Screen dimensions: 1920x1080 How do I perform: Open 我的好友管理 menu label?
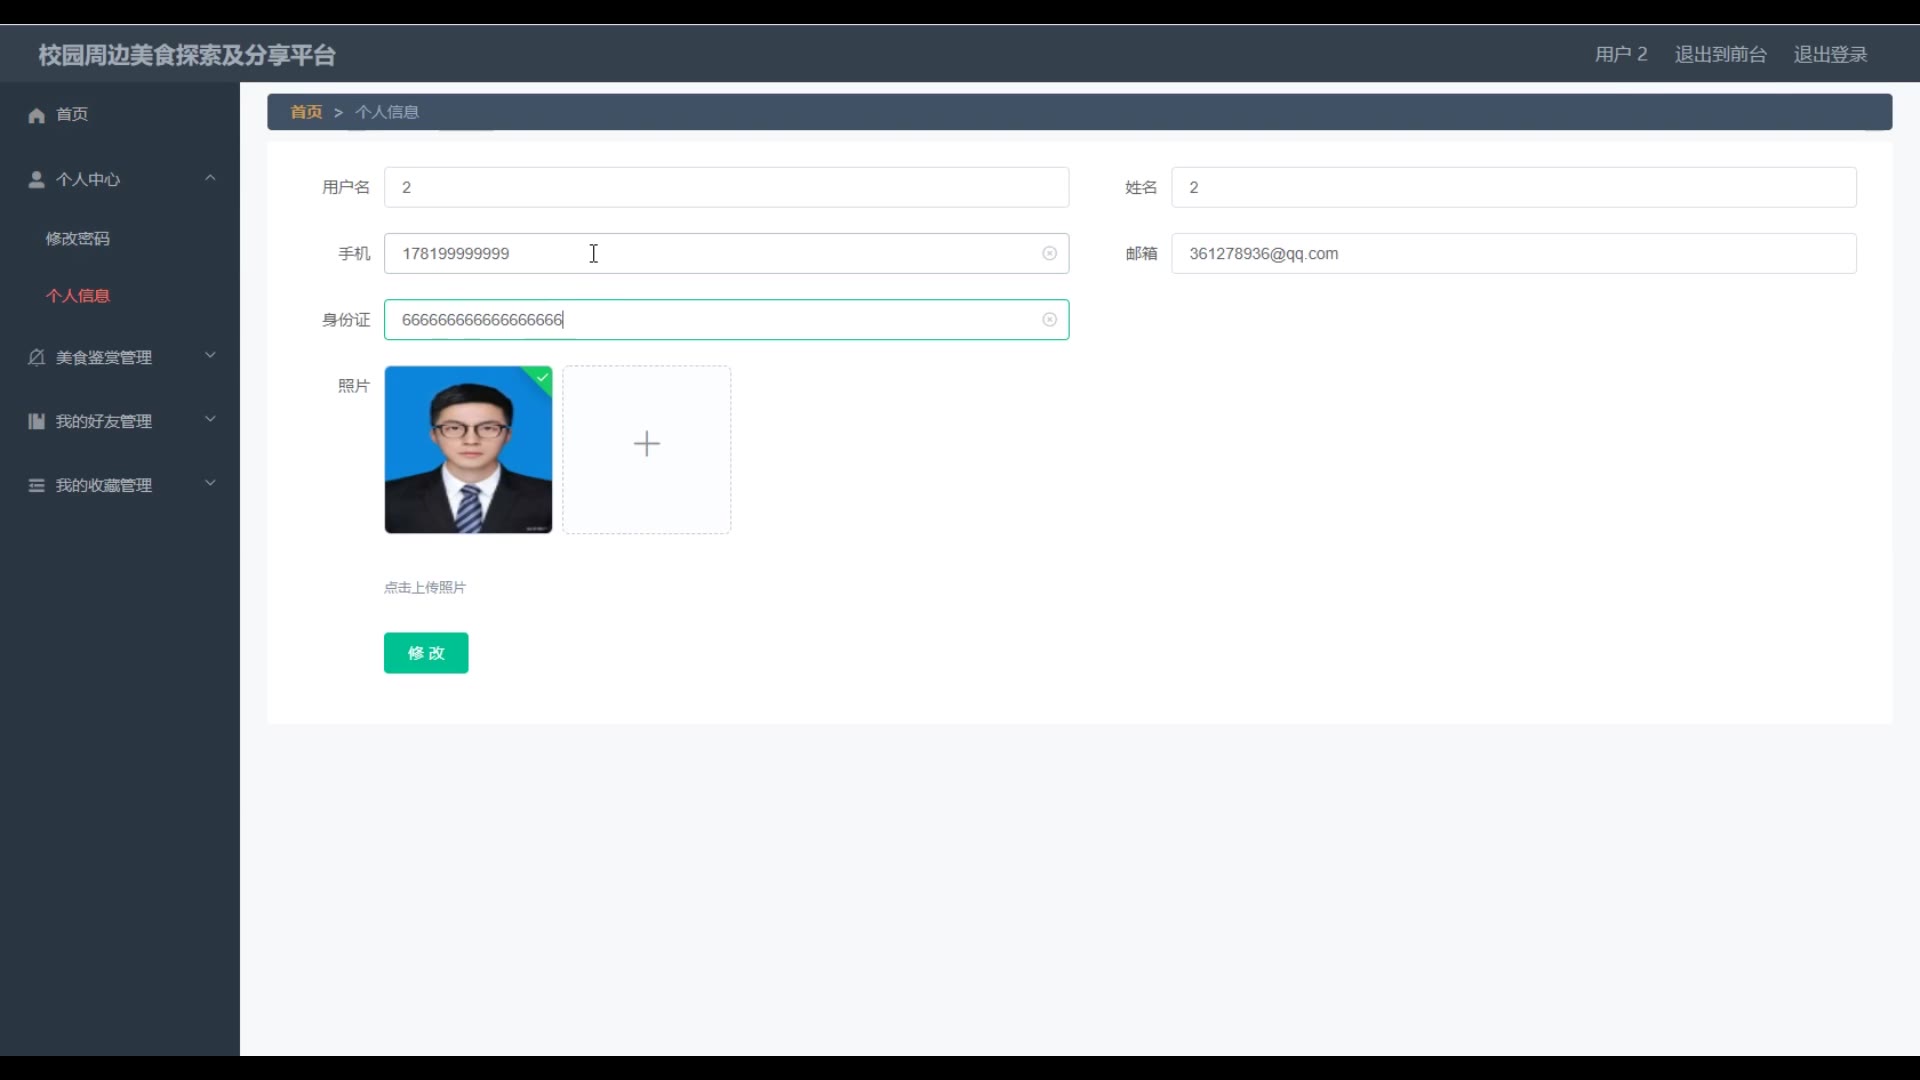pos(104,421)
